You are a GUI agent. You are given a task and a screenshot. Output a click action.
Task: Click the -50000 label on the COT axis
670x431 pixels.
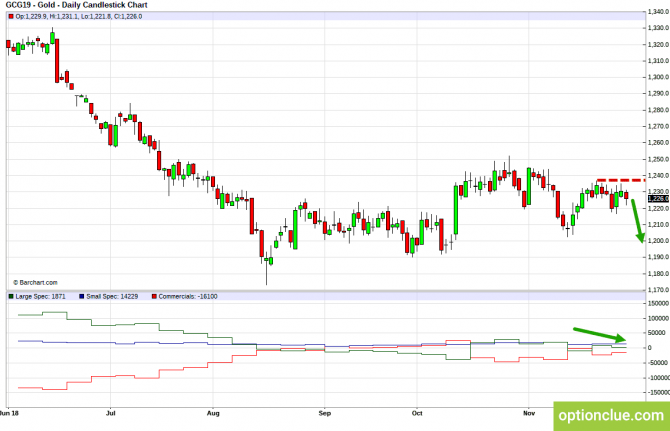pyautogui.click(x=658, y=363)
